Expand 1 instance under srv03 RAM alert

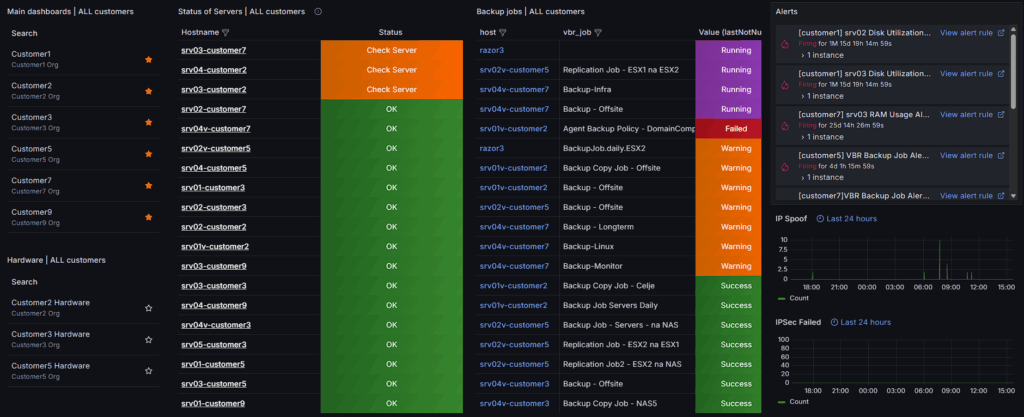[x=823, y=137]
